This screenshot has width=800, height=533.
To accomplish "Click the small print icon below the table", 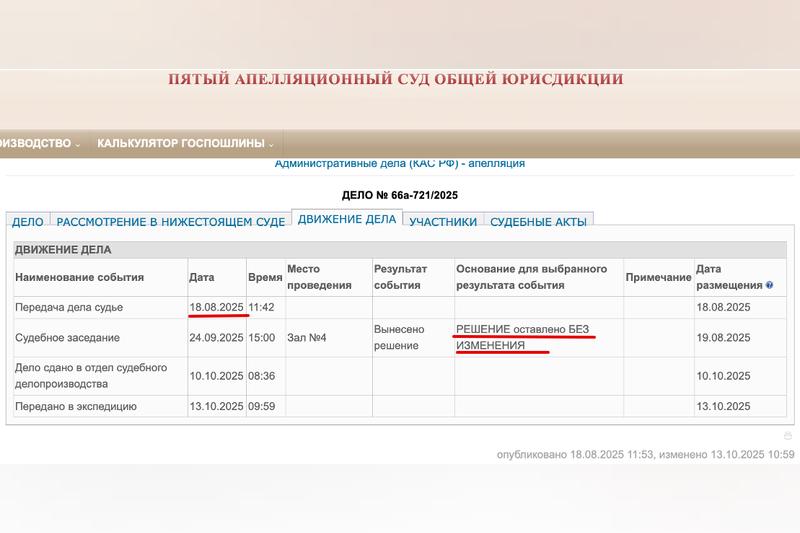I will pyautogui.click(x=788, y=436).
